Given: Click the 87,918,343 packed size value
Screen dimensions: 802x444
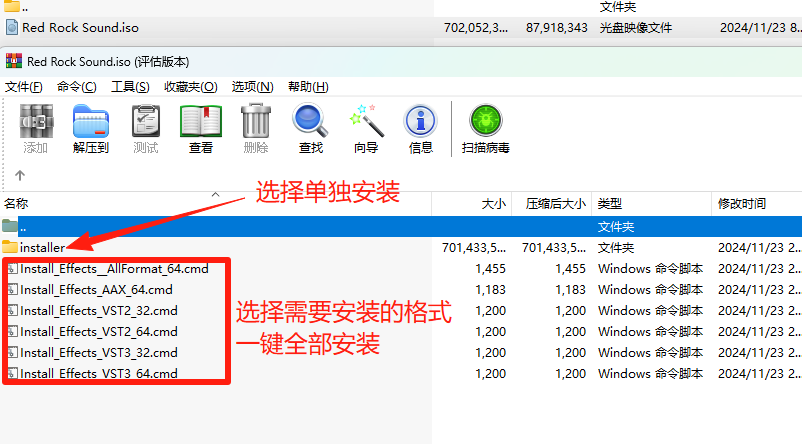Looking at the screenshot, I should pos(556,28).
